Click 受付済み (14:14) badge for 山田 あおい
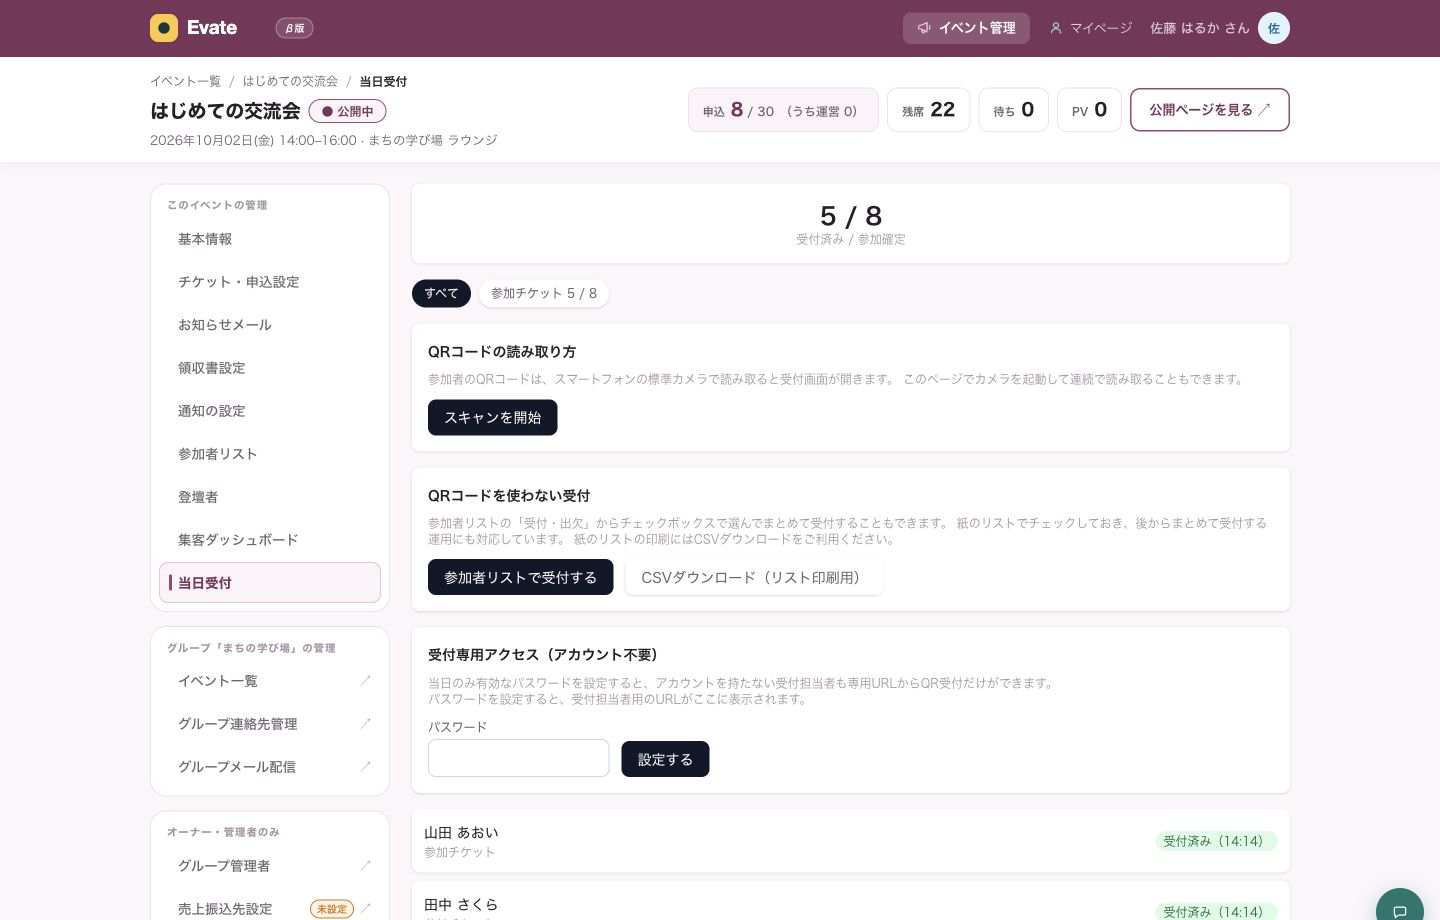Viewport: 1440px width, 920px height. 1216,841
